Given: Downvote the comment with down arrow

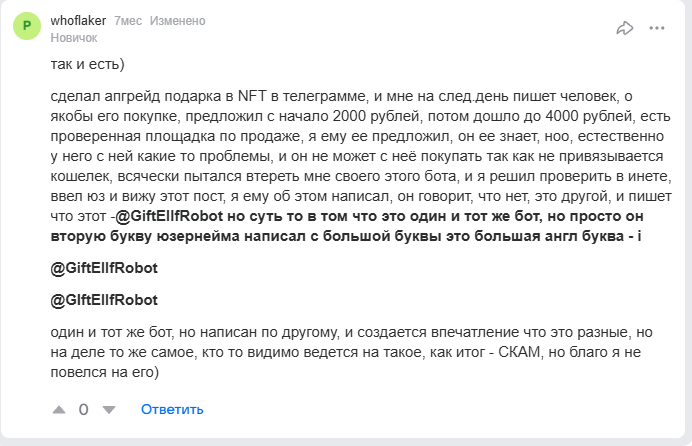Looking at the screenshot, I should pos(110,409).
